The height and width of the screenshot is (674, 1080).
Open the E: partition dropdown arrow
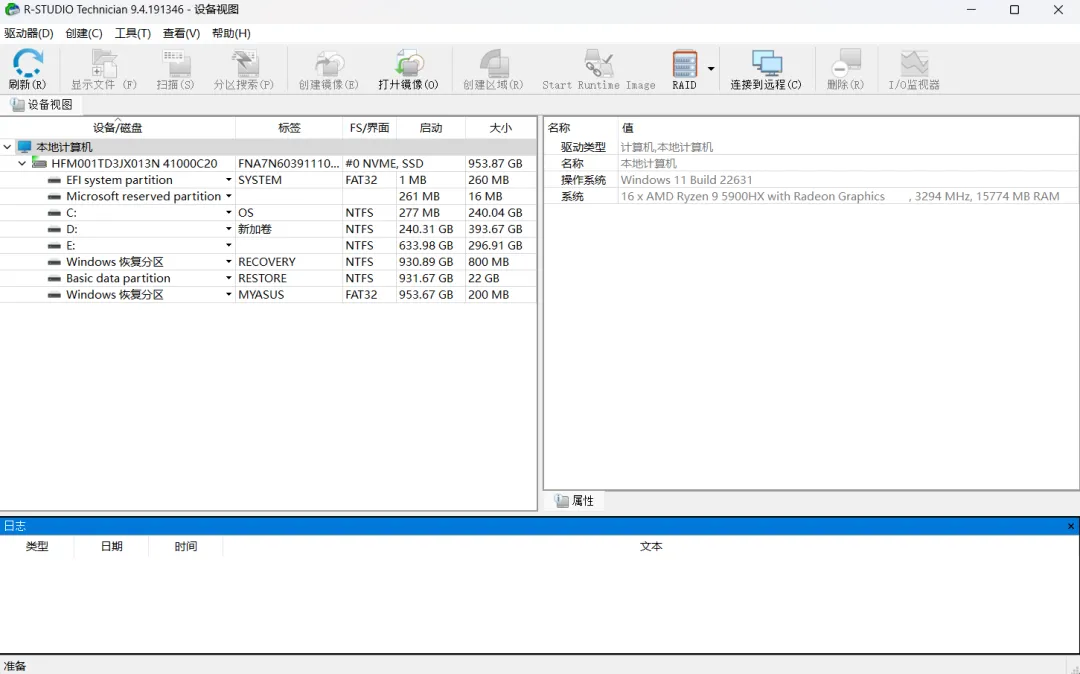(x=228, y=246)
